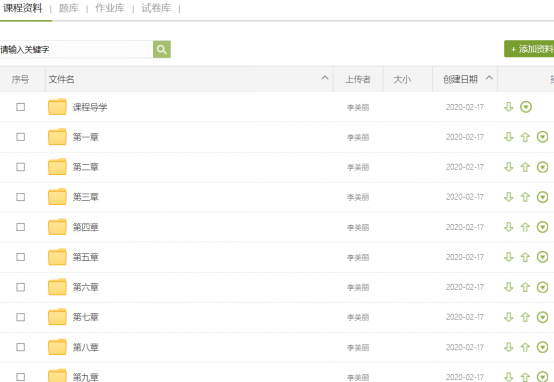Viewport: 554px width, 382px height.
Task: Expand the circled dropdown menu for 第五章
Action: (x=542, y=257)
